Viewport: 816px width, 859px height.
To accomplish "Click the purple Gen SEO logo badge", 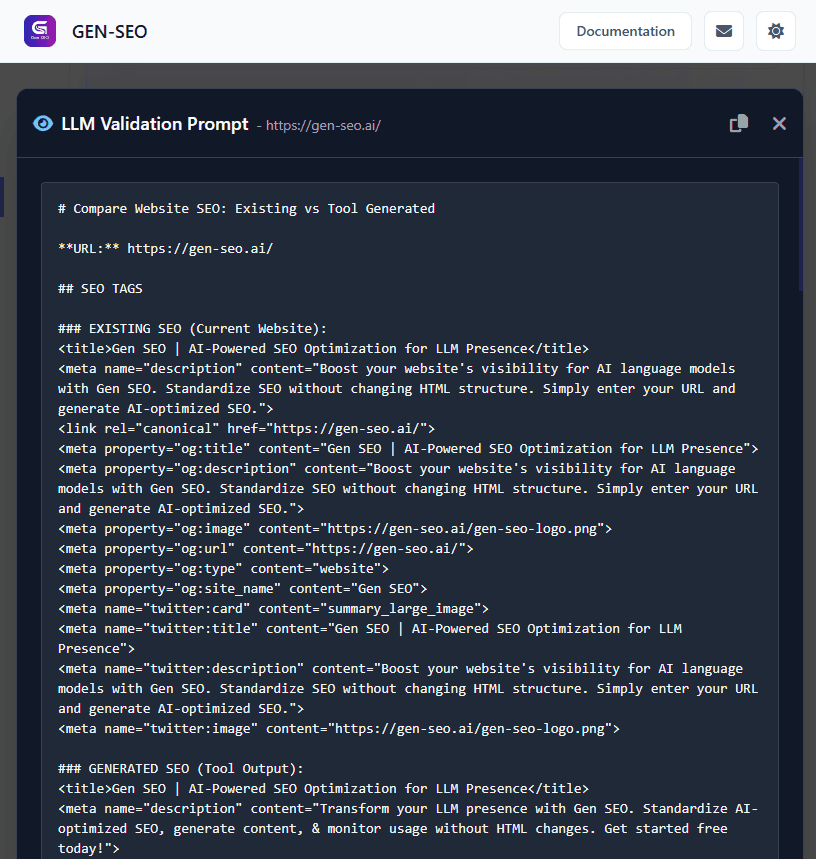I will click(x=39, y=30).
